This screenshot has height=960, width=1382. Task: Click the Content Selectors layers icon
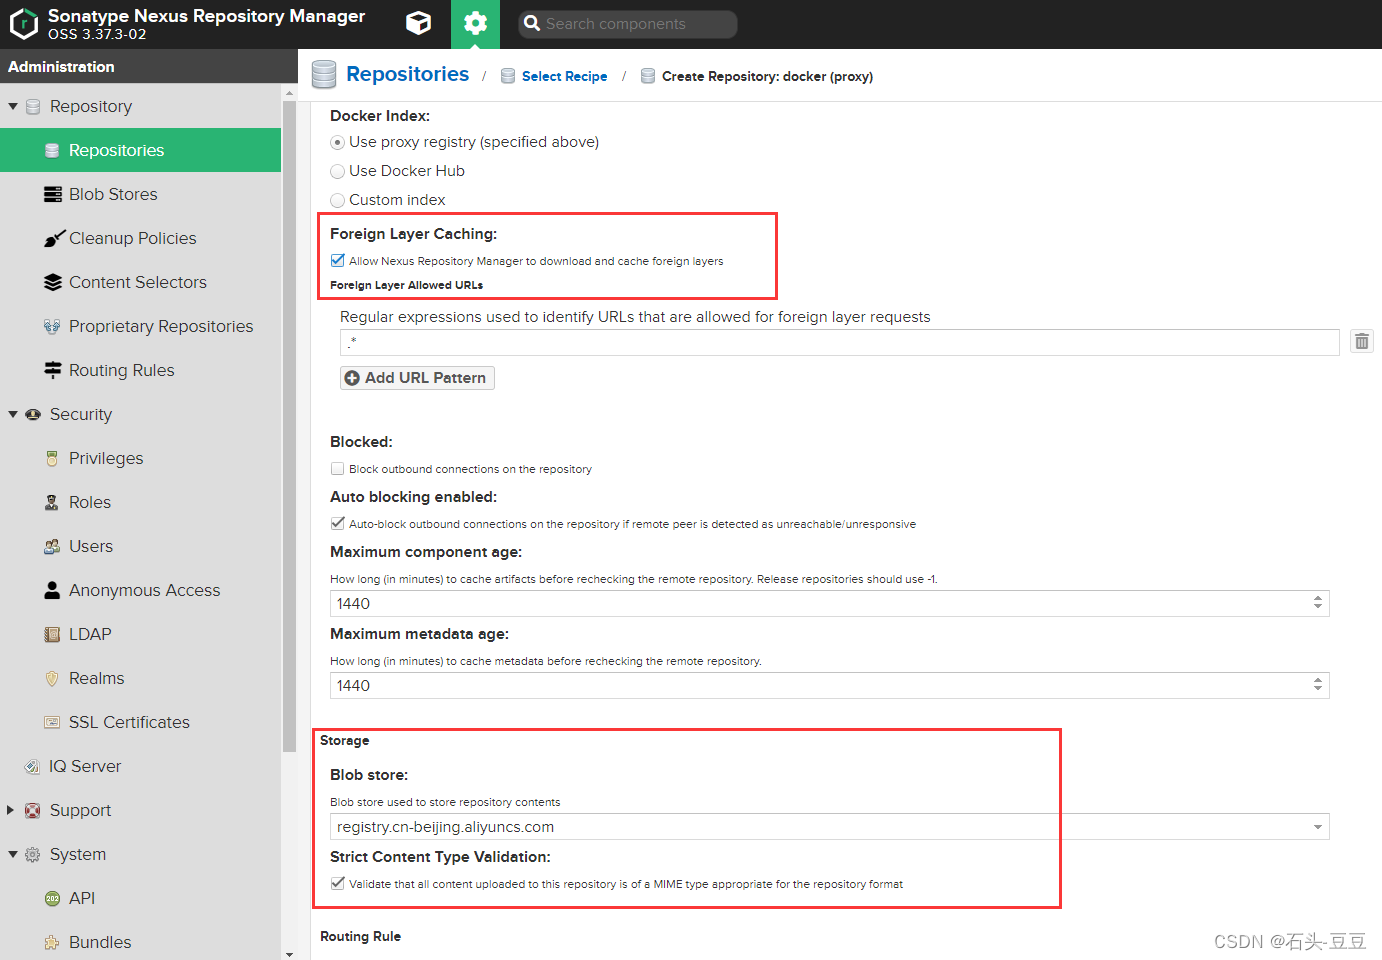(53, 282)
